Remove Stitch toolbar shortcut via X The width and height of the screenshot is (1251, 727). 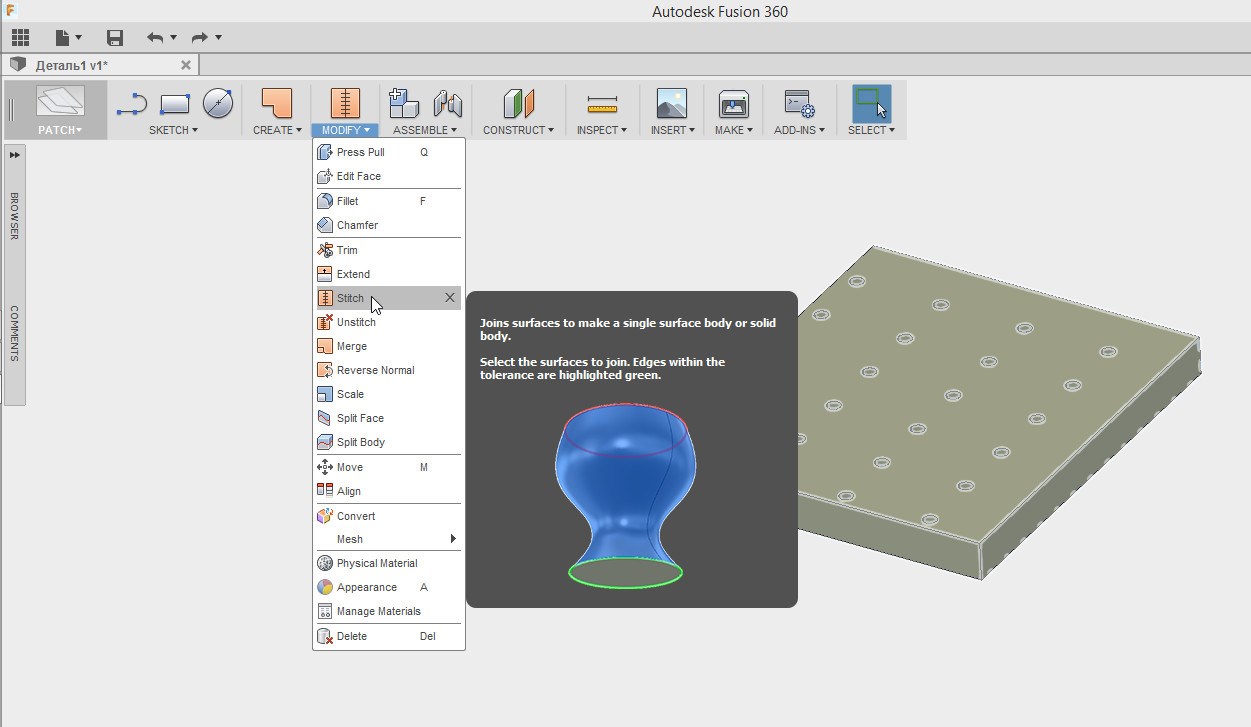point(450,298)
